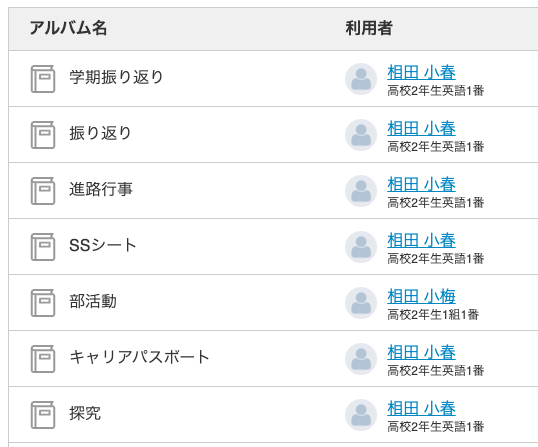The height and width of the screenshot is (447, 538).
Task: Click the 利用者 column header
Action: click(369, 28)
